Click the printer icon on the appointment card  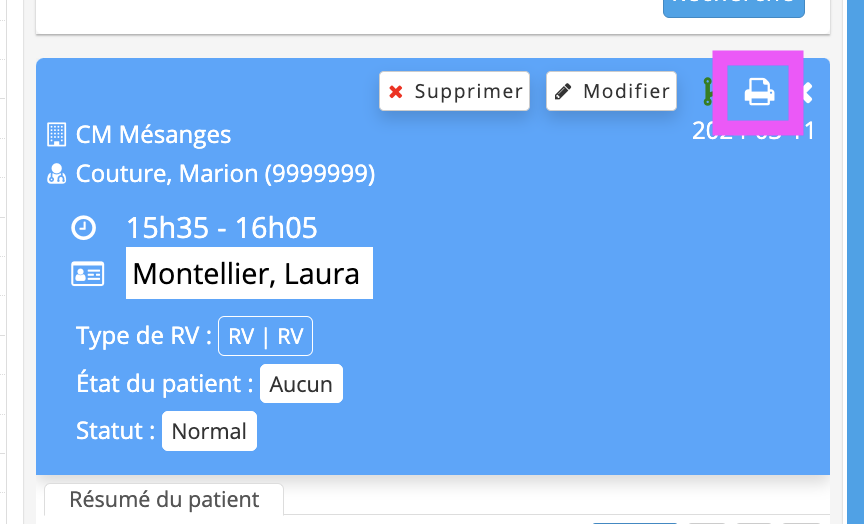pos(759,91)
